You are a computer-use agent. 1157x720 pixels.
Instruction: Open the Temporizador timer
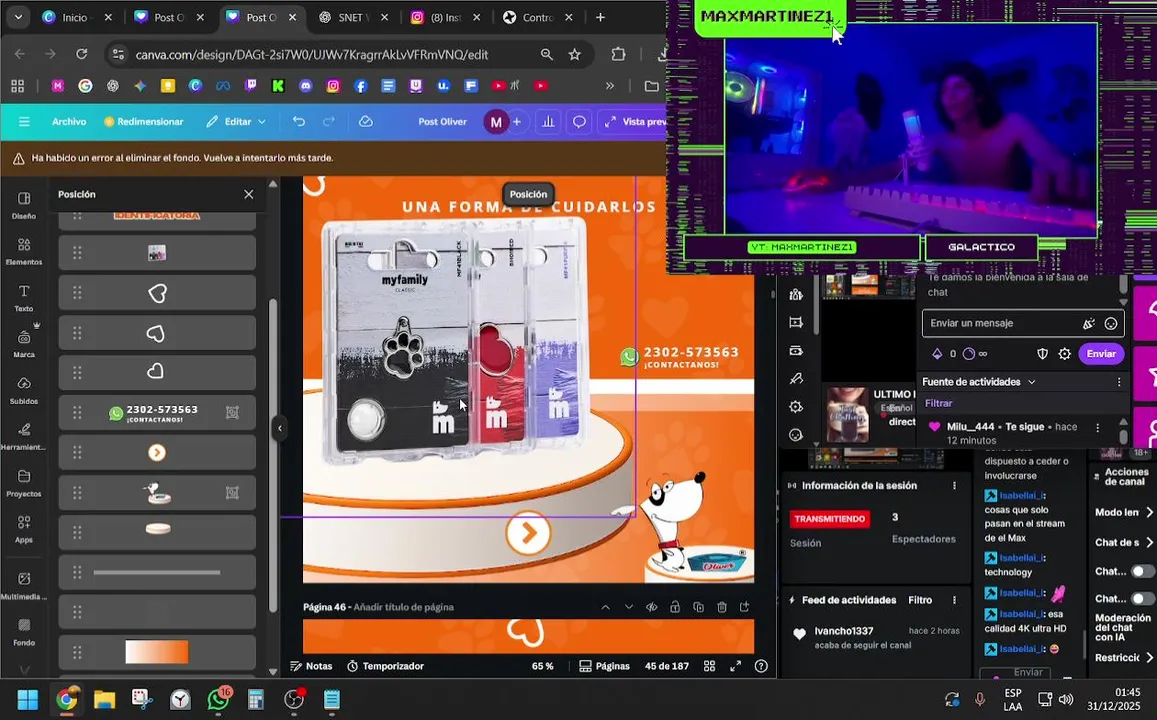[385, 666]
